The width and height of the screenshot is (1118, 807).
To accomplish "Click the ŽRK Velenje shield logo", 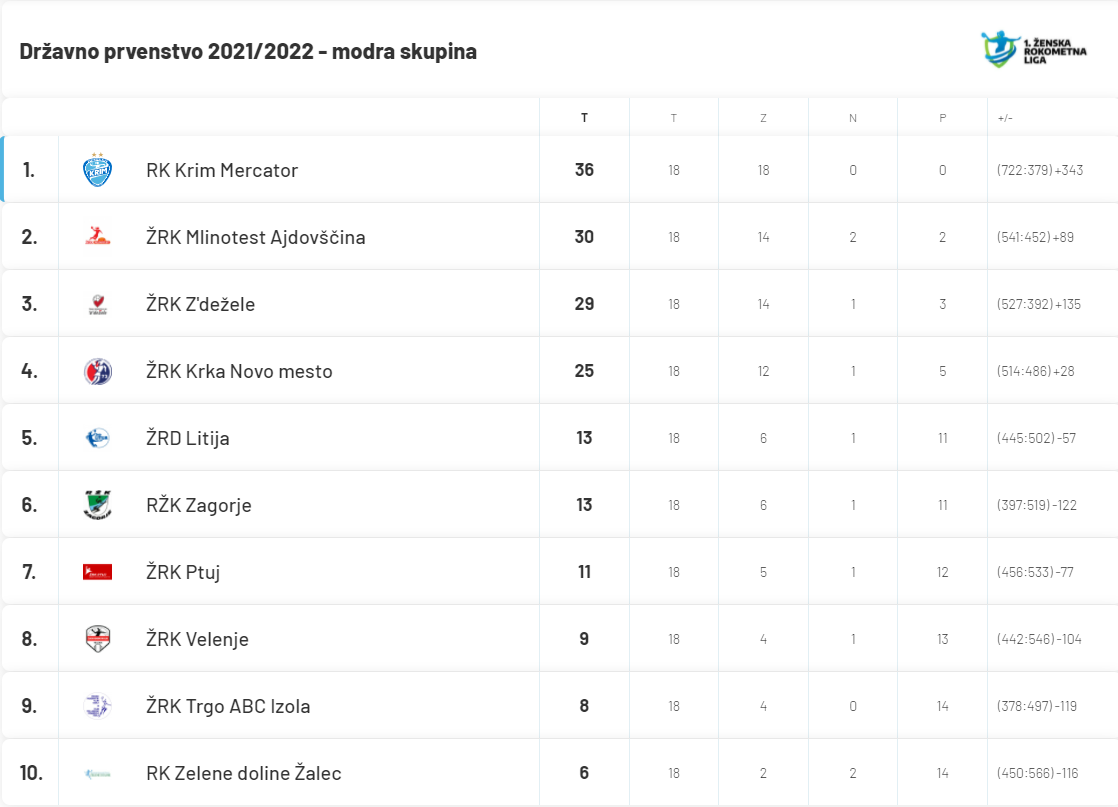I will point(98,639).
